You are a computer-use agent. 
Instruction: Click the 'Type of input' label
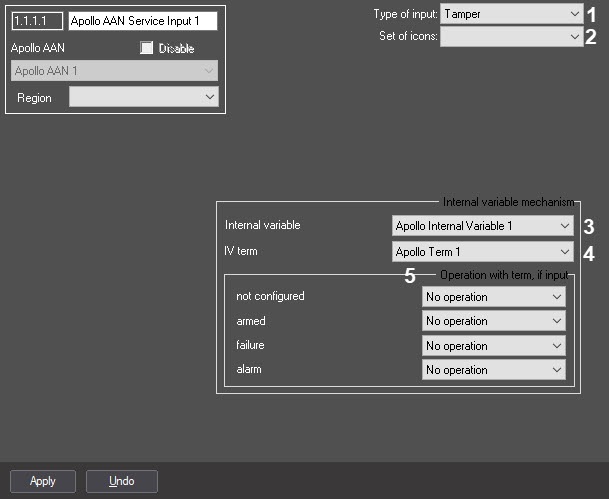405,14
